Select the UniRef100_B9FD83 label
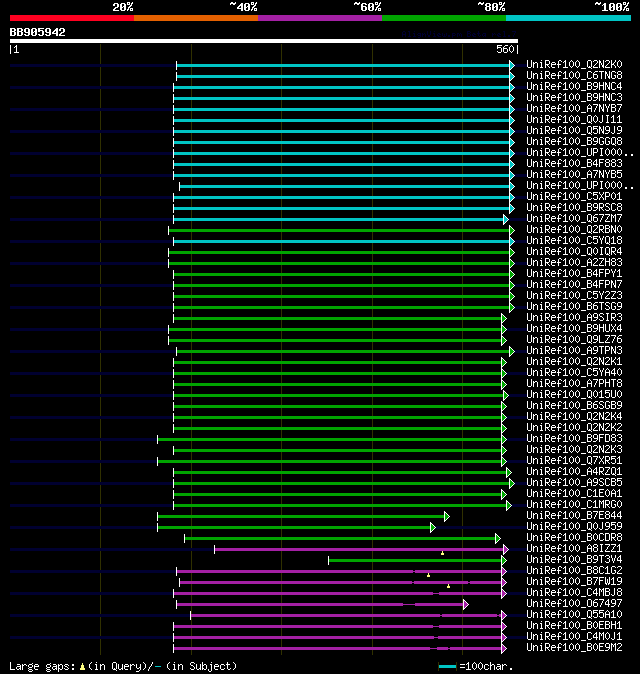The image size is (640, 674). coord(574,438)
